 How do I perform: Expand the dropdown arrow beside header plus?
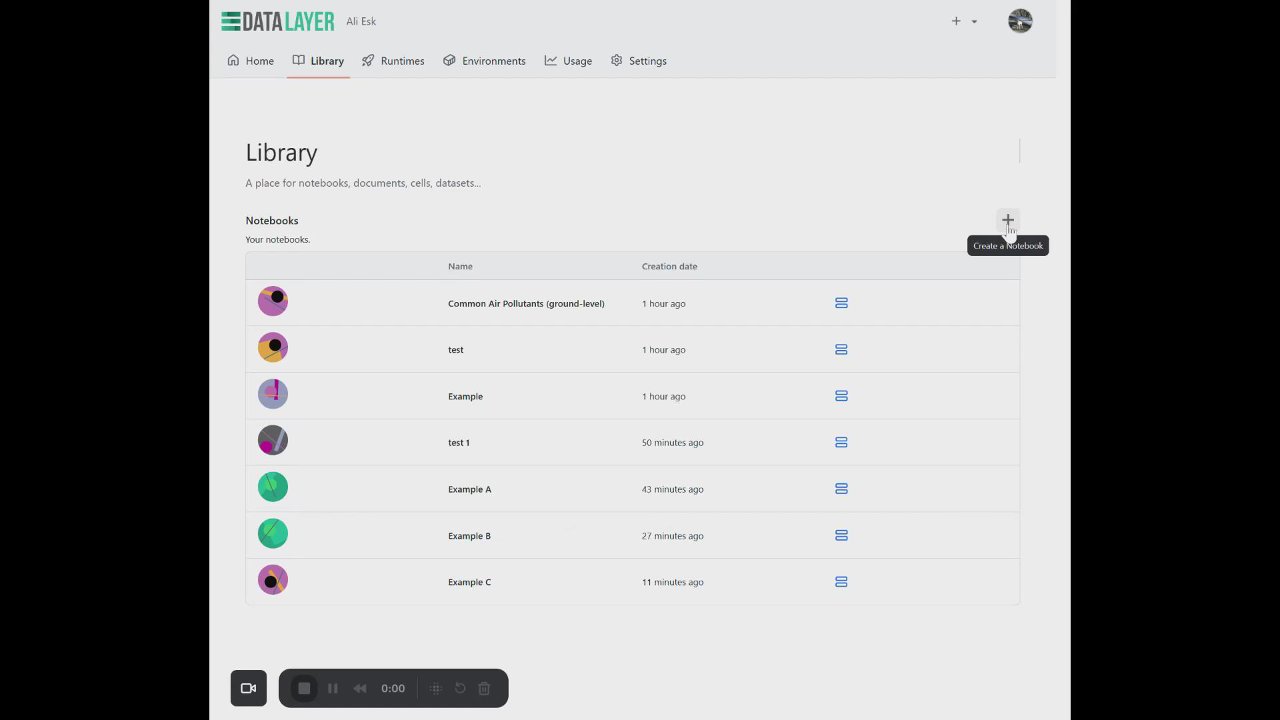[974, 22]
